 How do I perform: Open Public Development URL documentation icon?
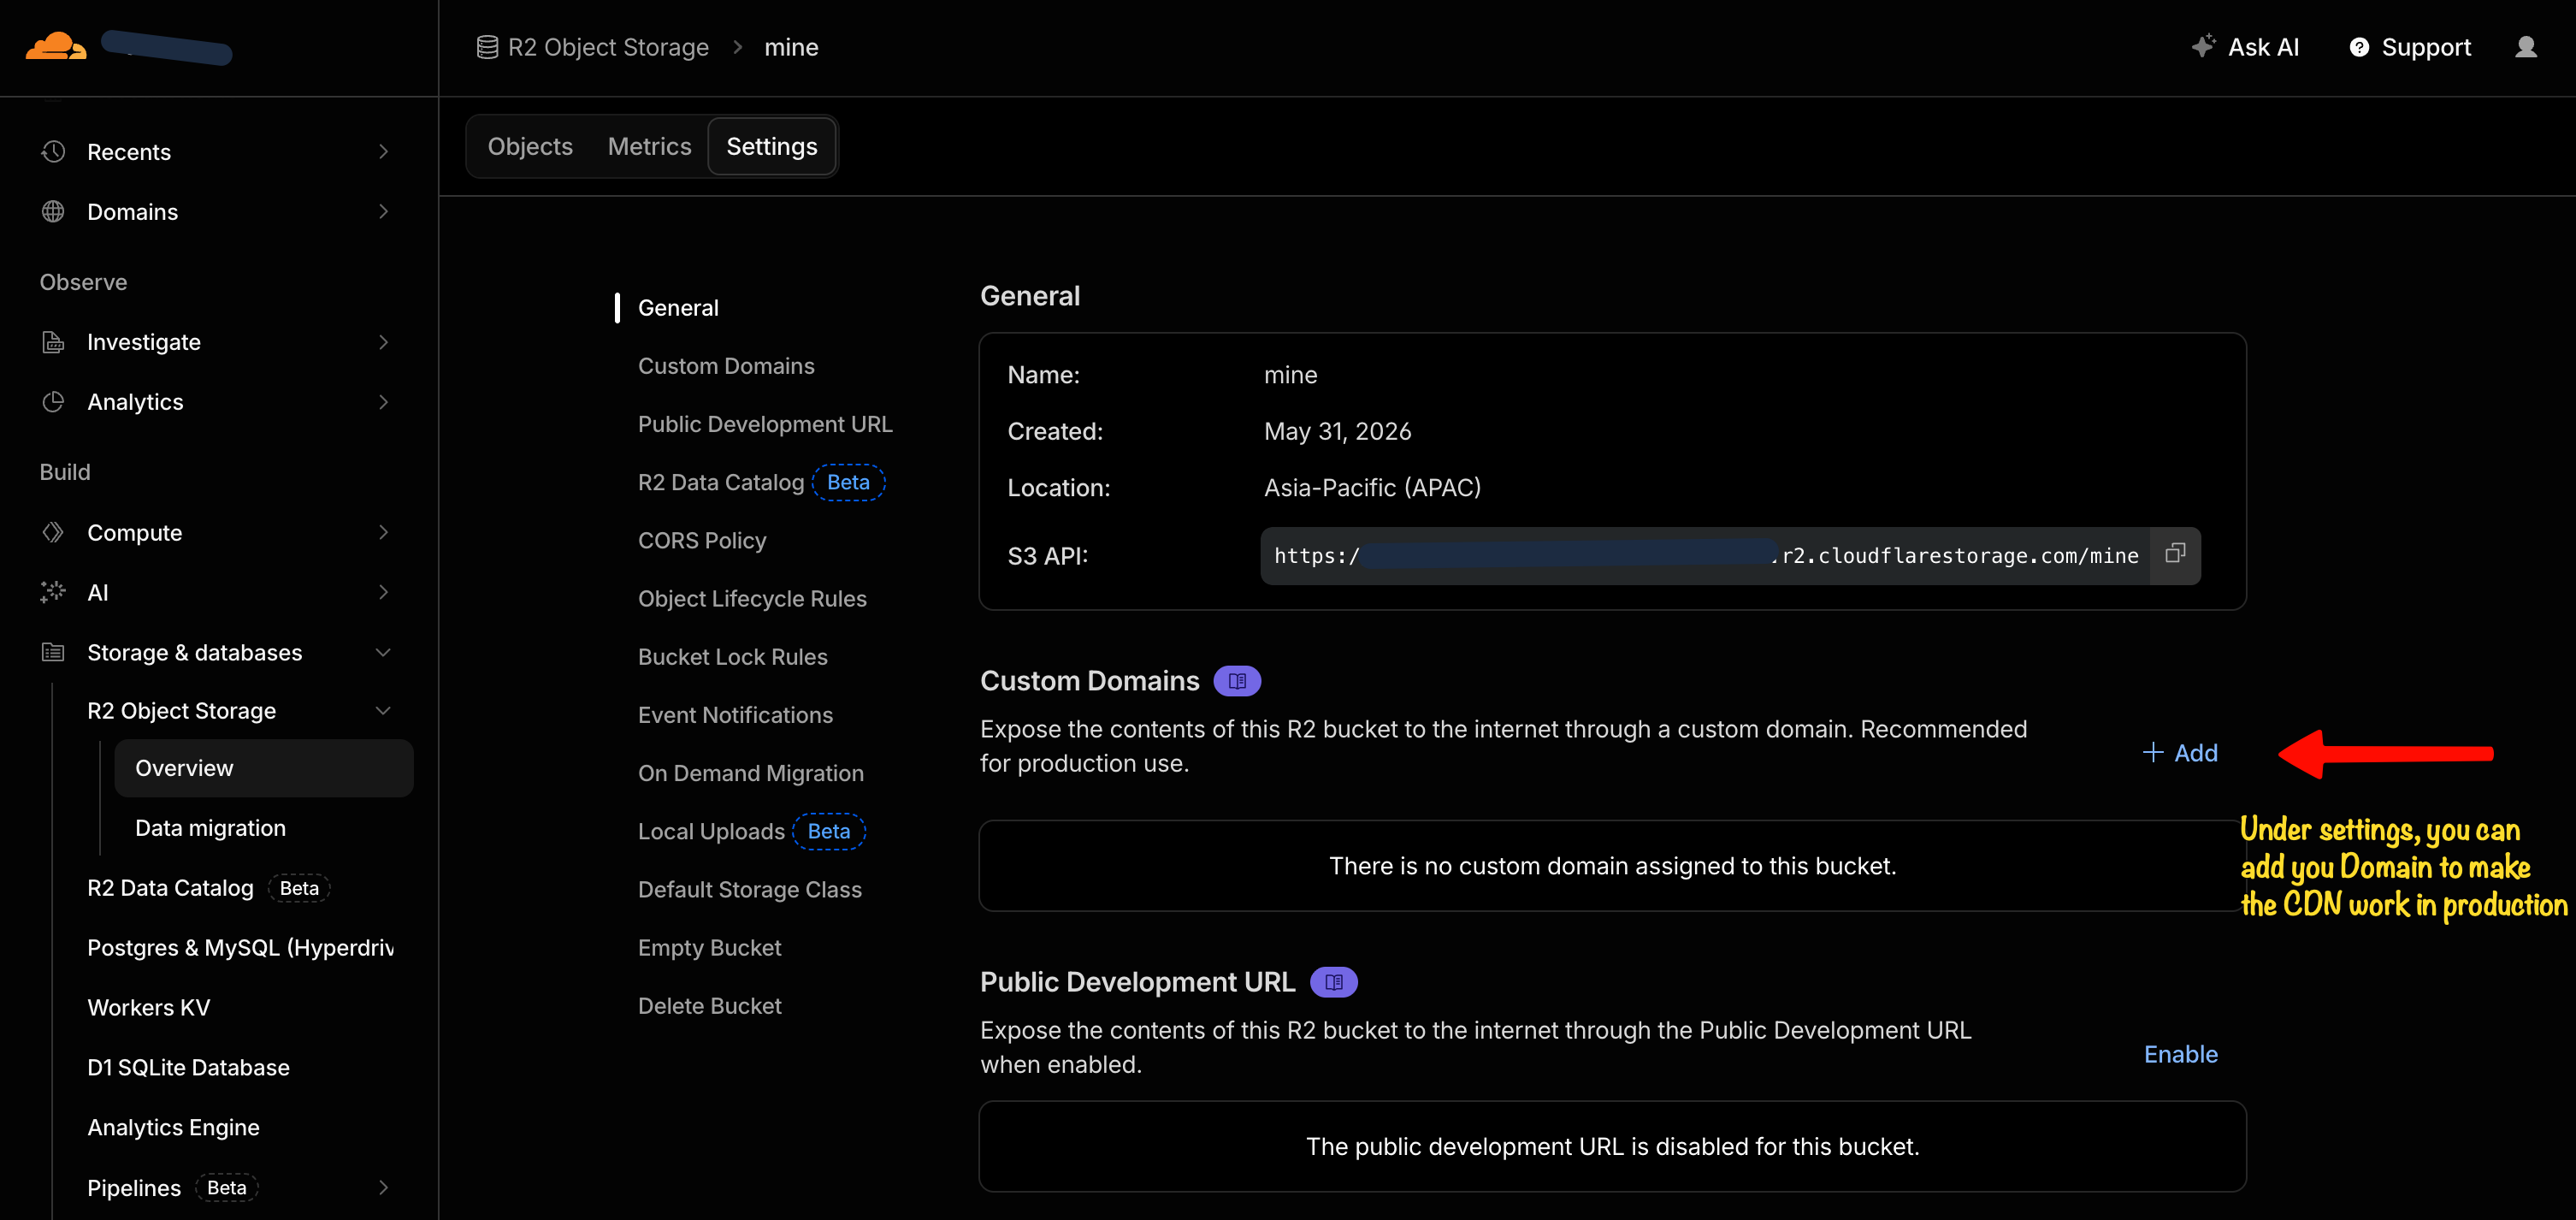point(1334,982)
